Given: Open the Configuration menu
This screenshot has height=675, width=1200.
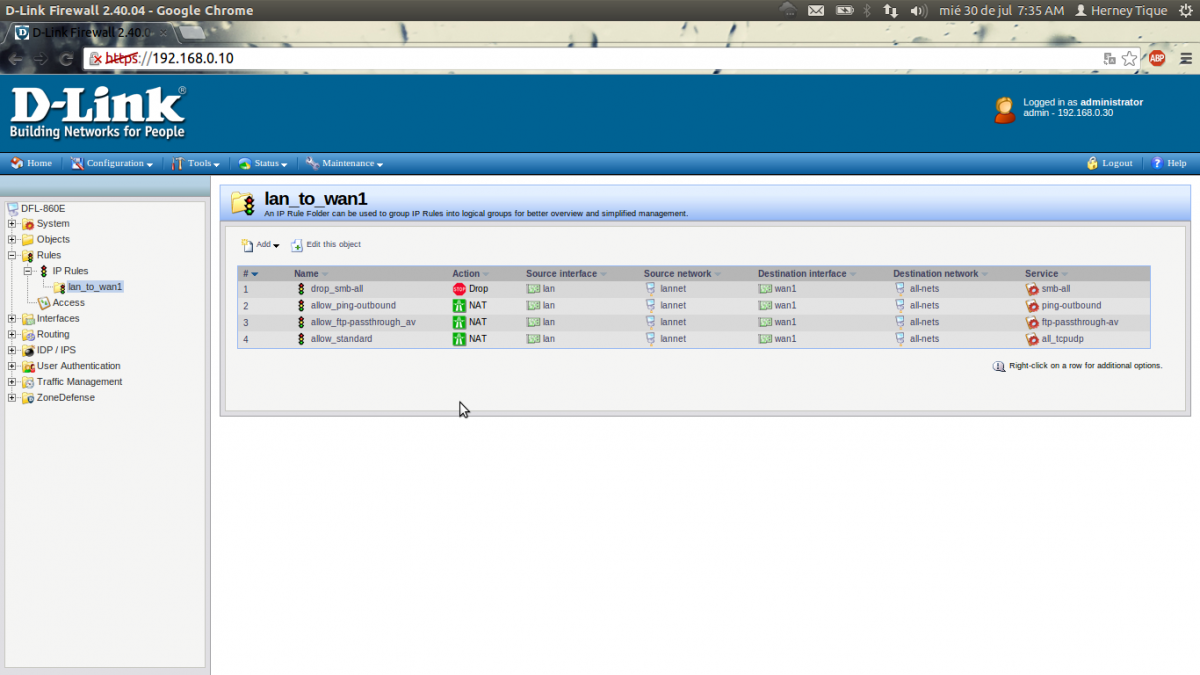Looking at the screenshot, I should [x=111, y=163].
